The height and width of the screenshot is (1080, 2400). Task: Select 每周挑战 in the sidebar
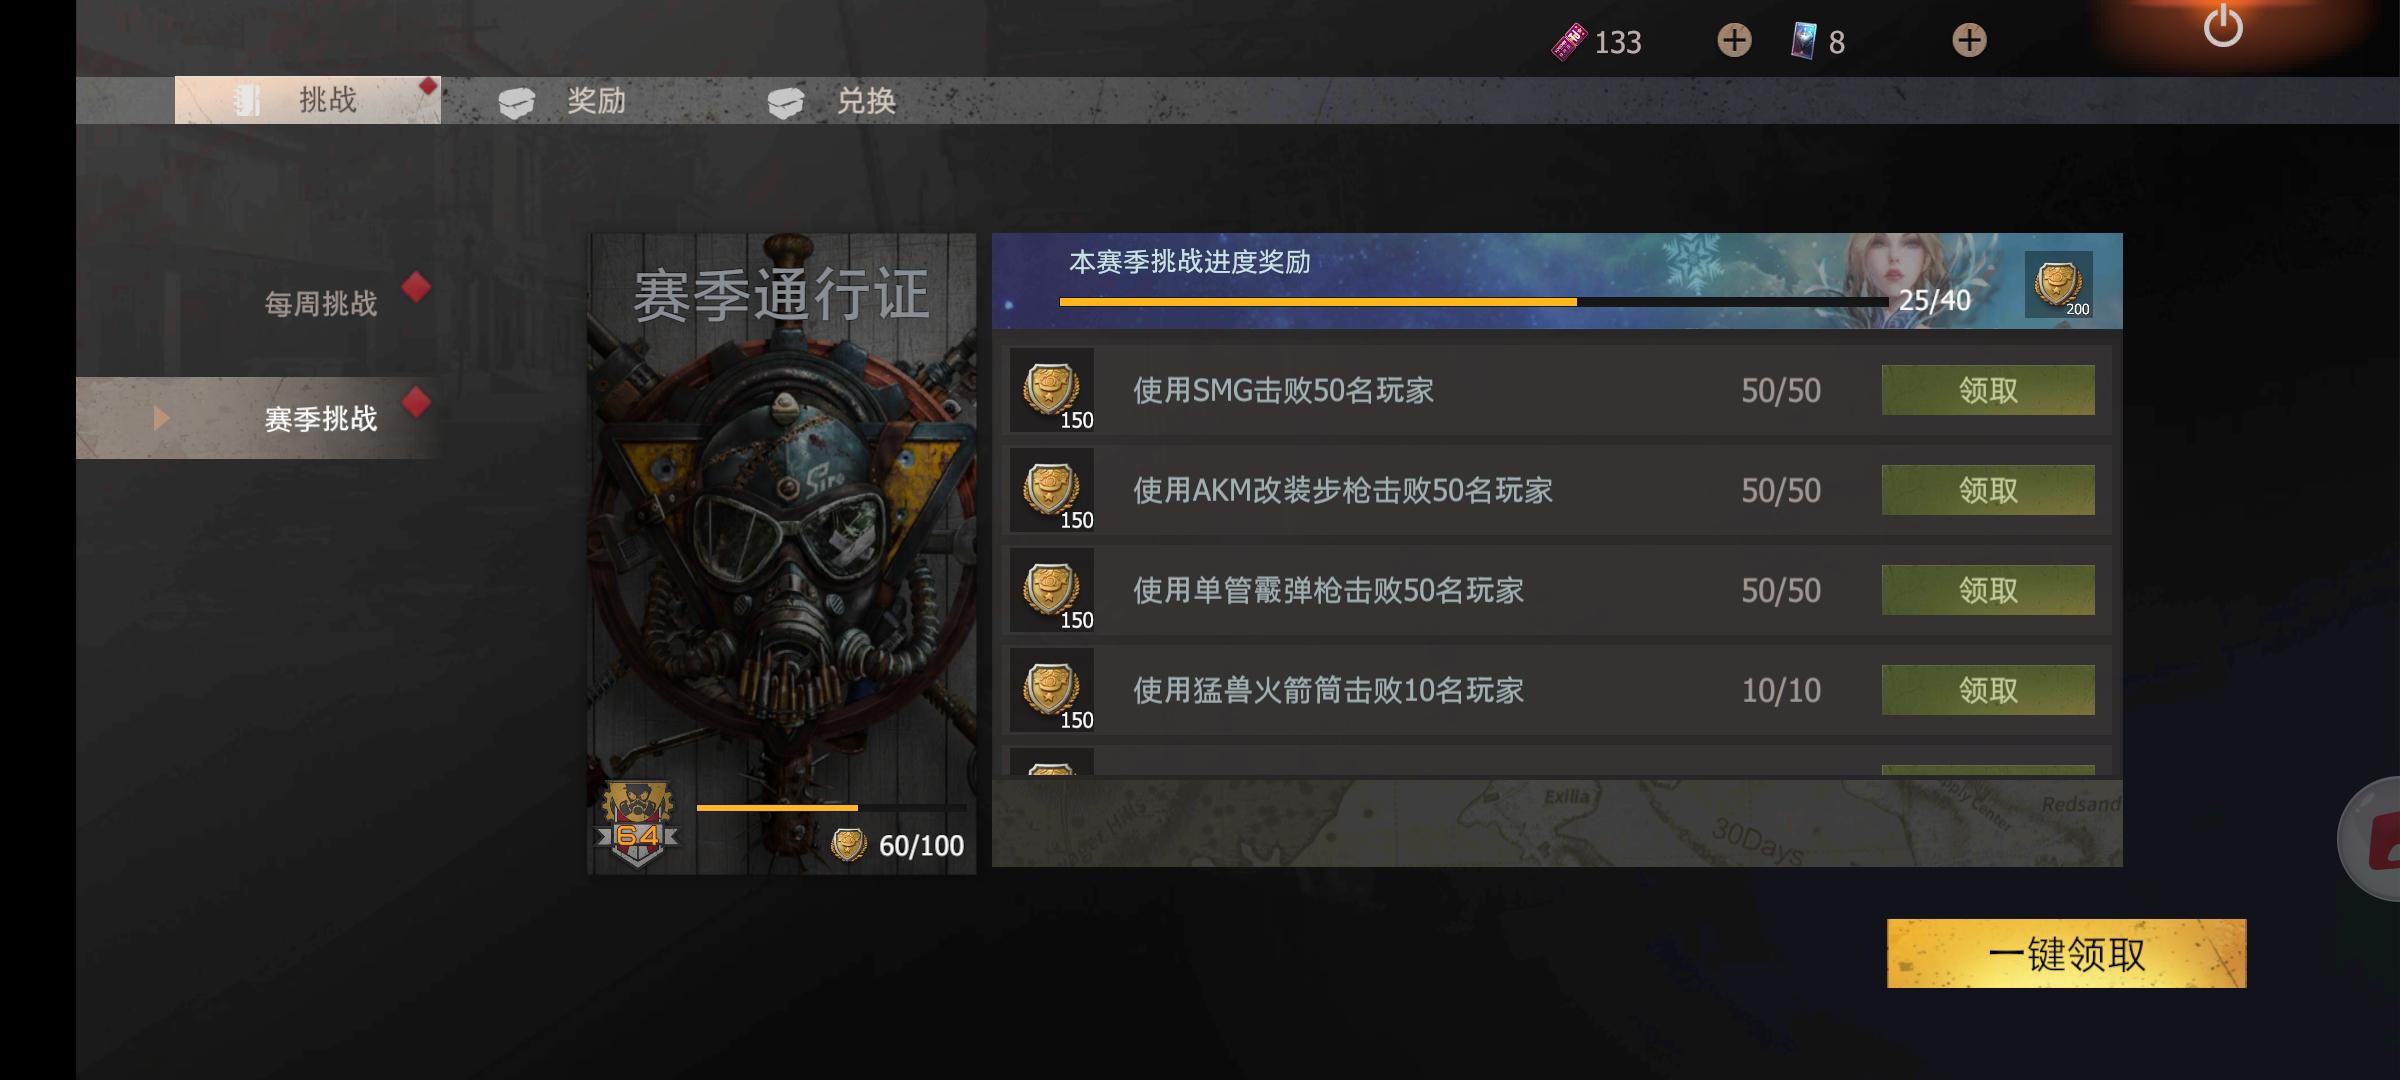321,304
